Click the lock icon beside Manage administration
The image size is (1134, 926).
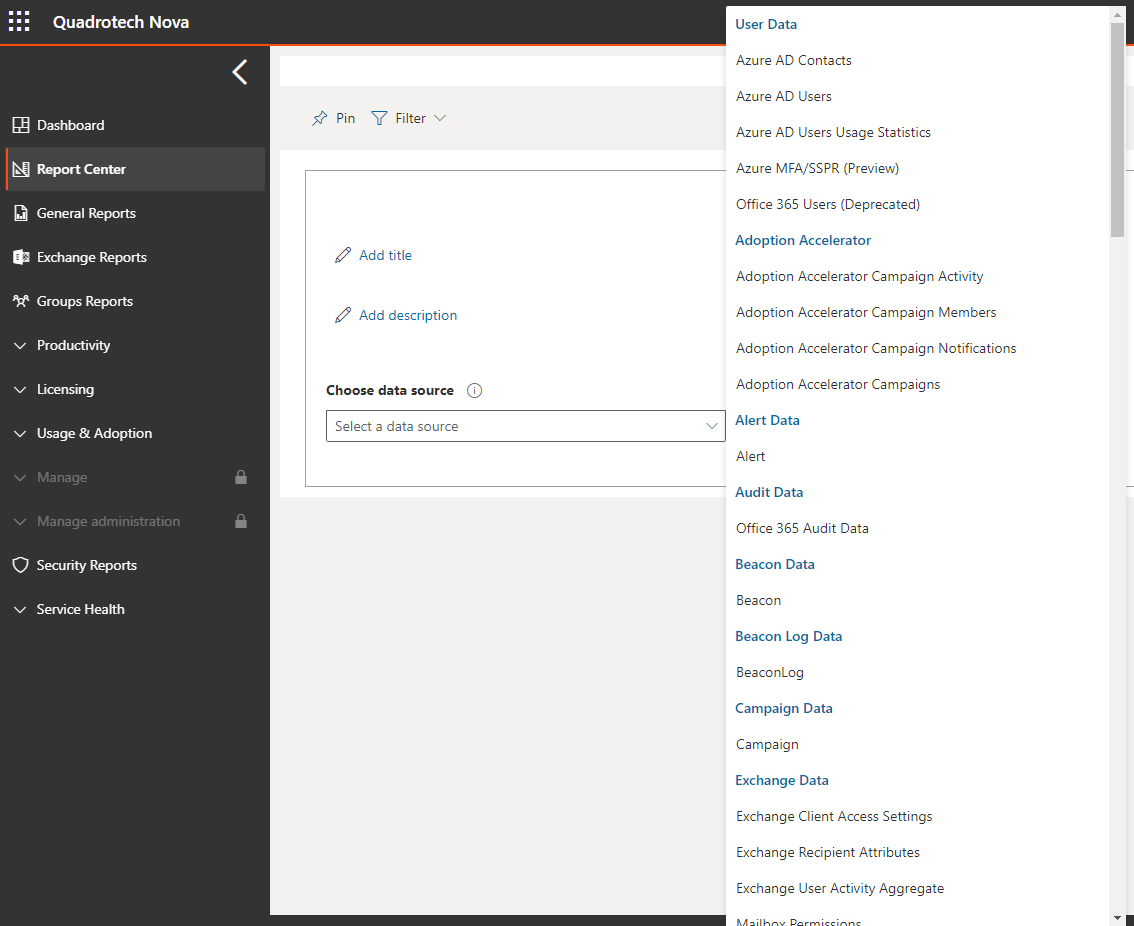tap(241, 521)
